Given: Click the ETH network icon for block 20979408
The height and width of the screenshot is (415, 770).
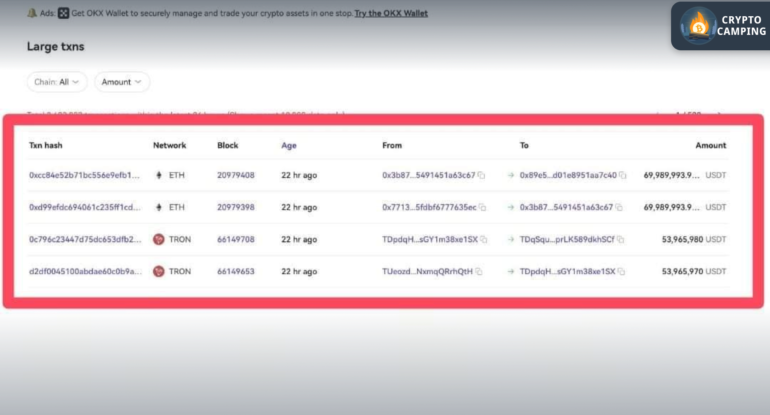Looking at the screenshot, I should tap(158, 176).
